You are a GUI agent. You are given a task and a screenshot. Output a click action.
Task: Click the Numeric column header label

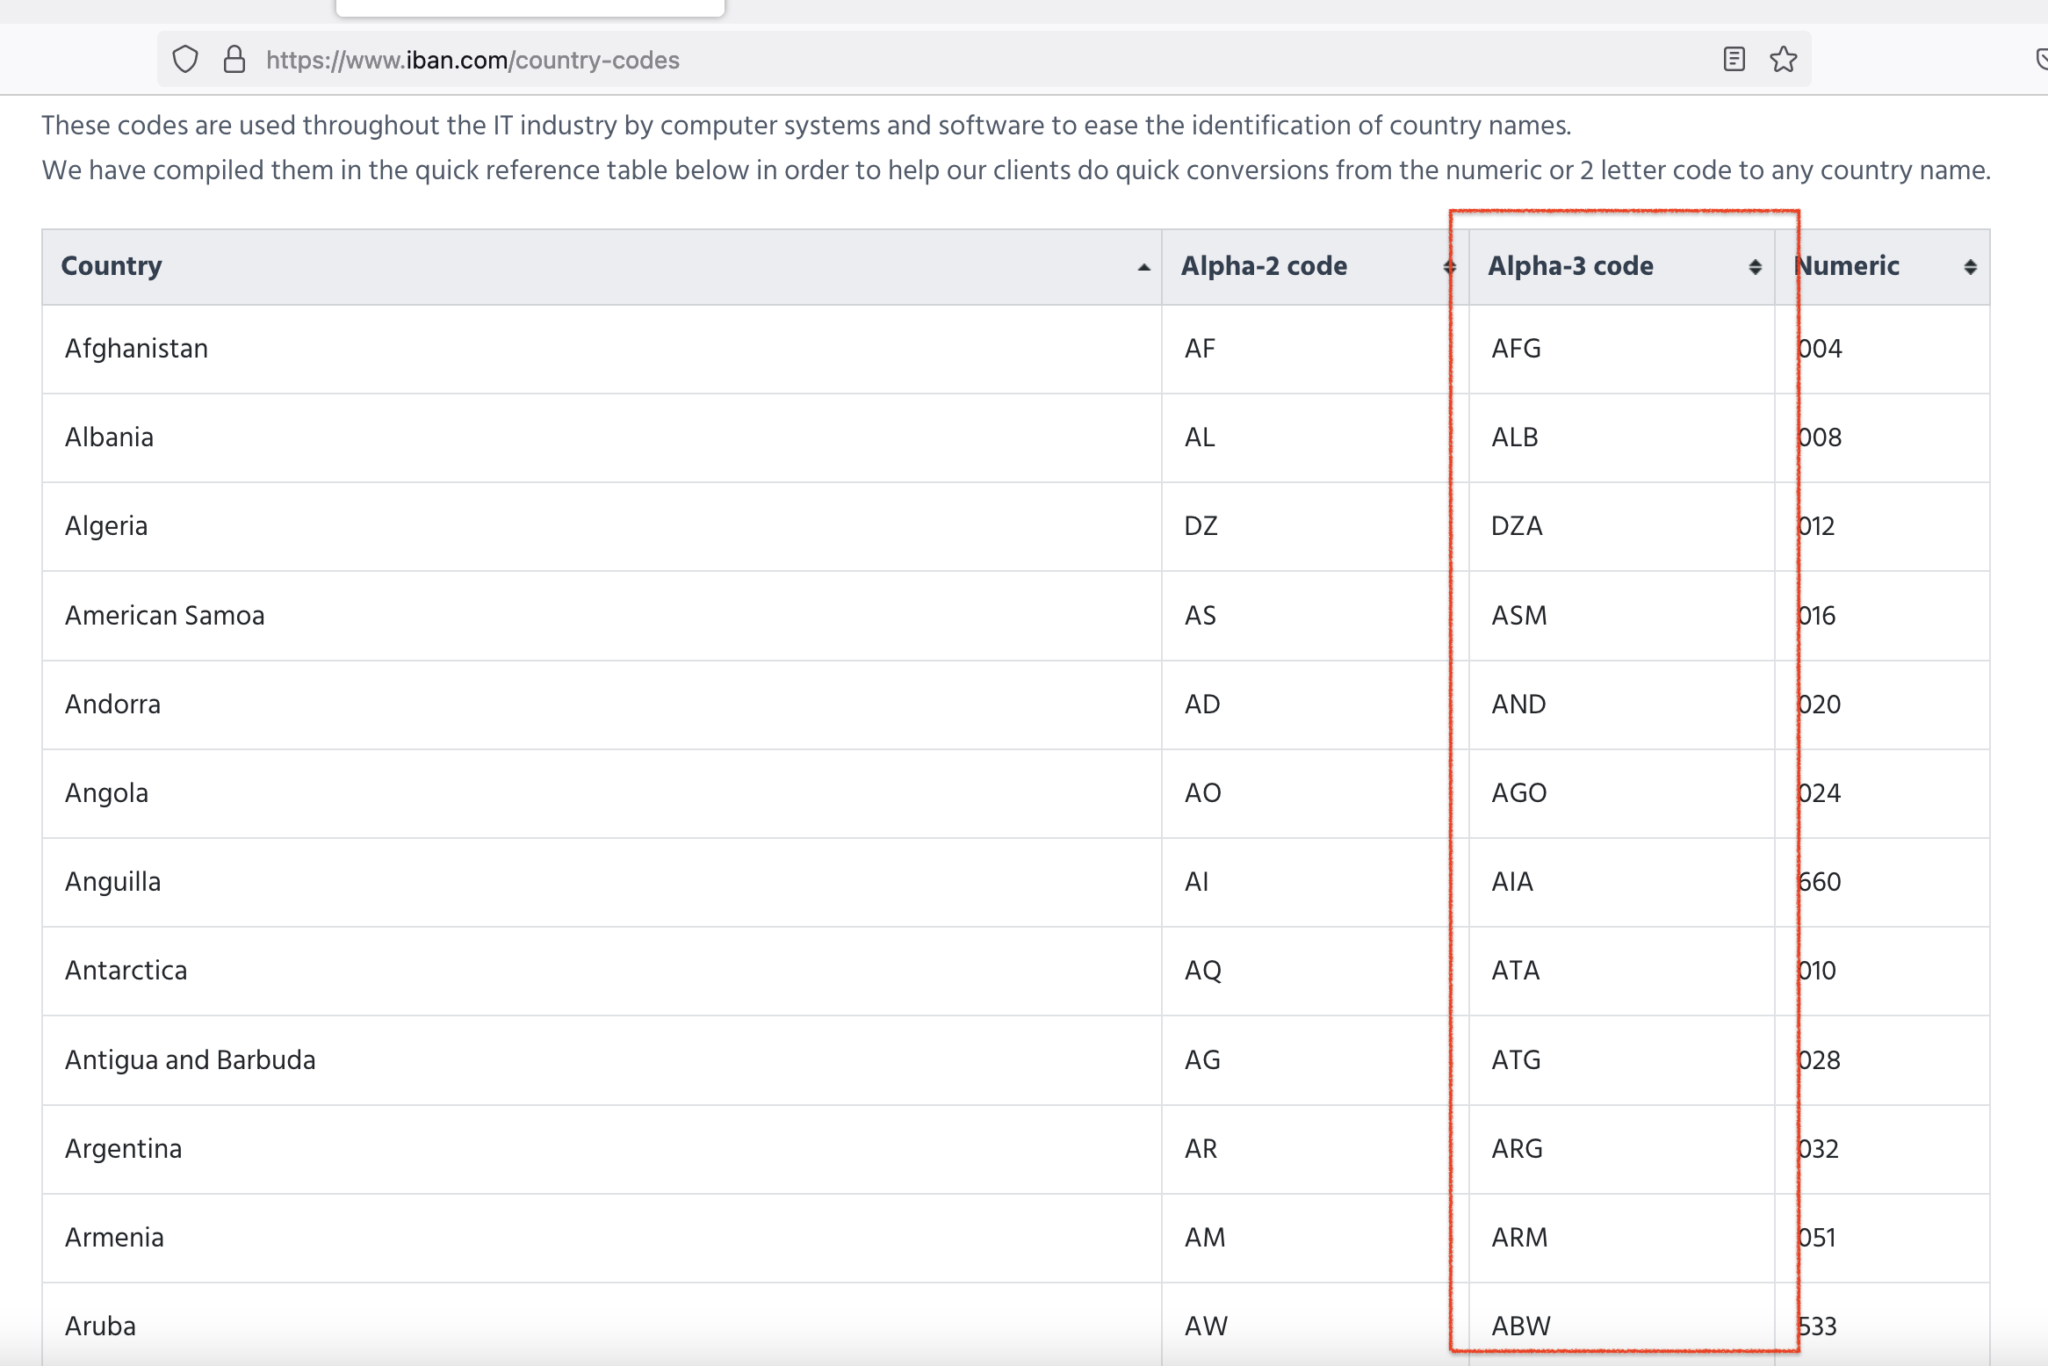(1848, 266)
